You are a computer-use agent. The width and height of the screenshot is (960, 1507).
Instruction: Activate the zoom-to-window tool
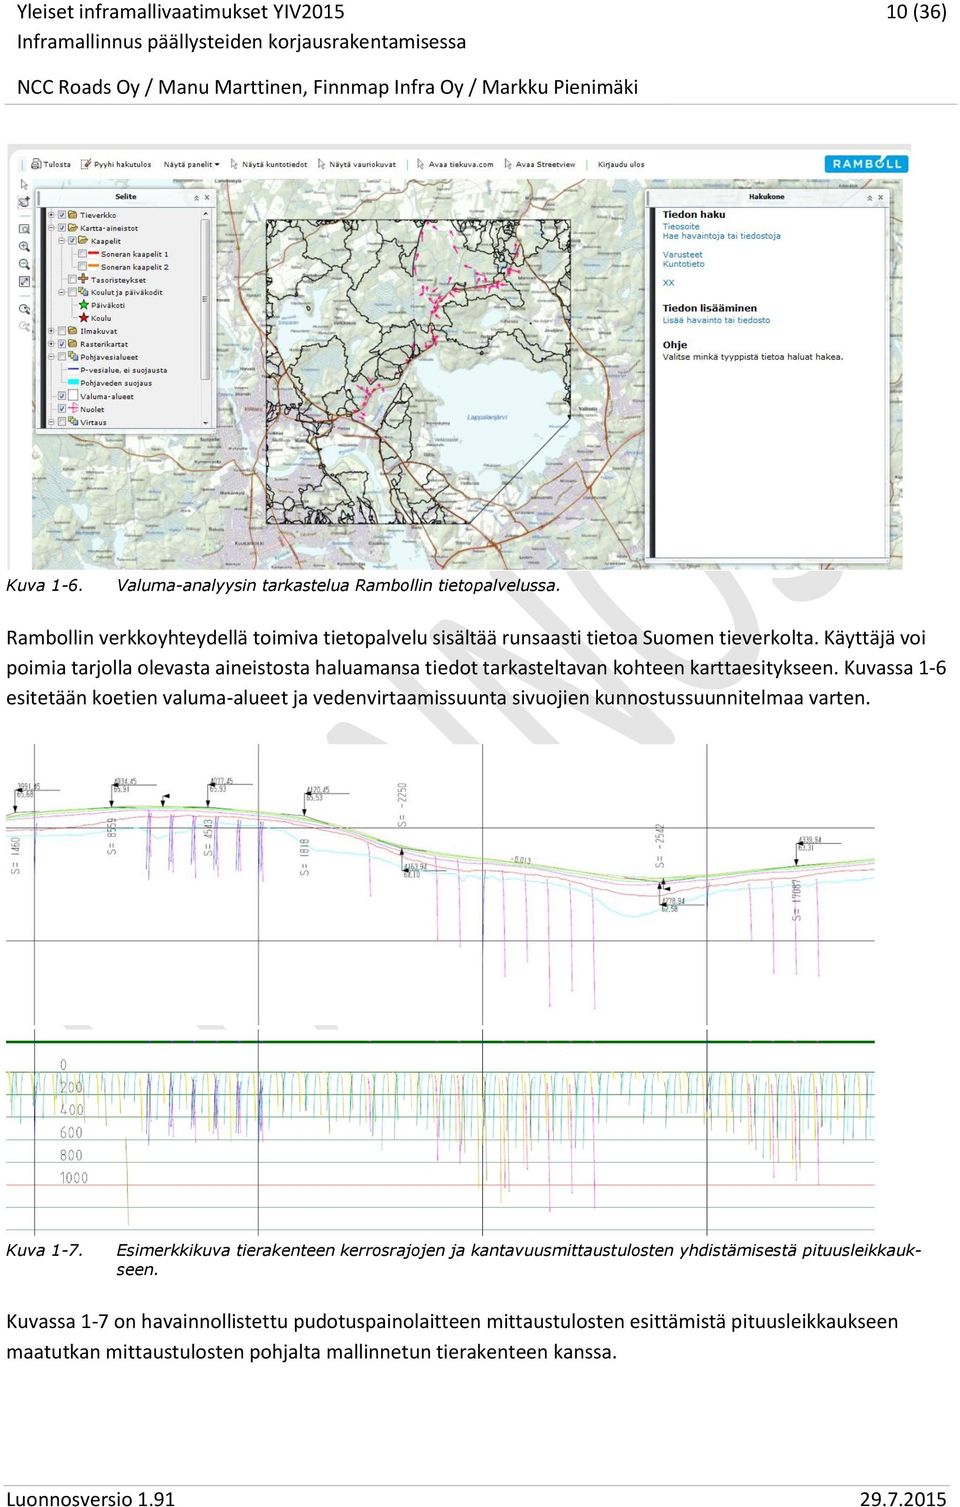(24, 229)
